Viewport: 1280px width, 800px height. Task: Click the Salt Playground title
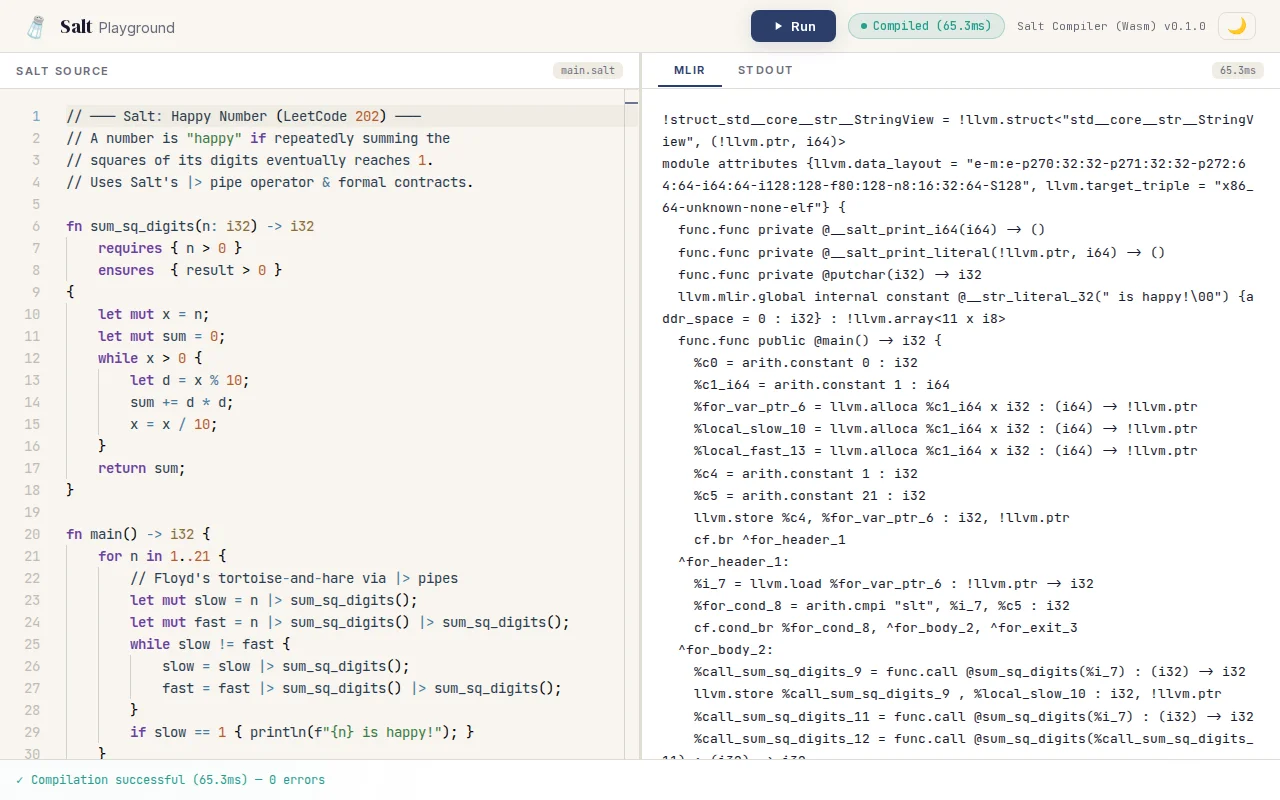(117, 27)
